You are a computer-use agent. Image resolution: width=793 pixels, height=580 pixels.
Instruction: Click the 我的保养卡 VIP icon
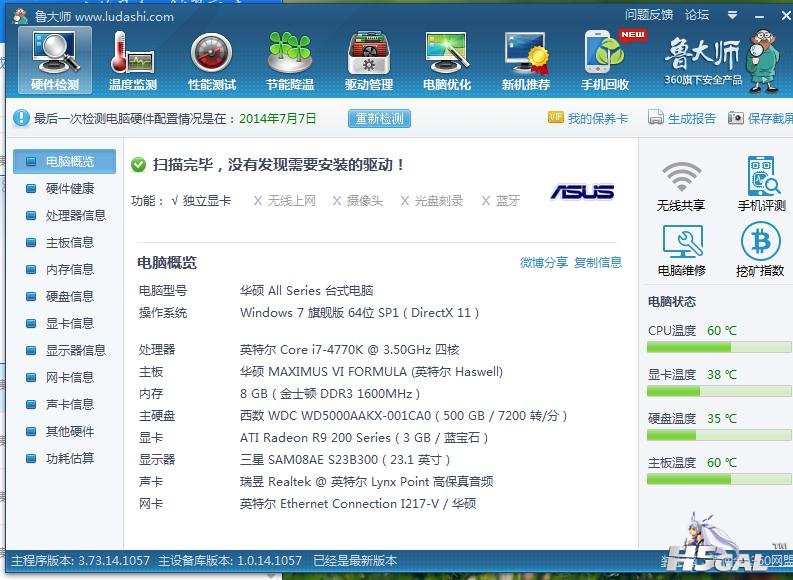pos(555,118)
